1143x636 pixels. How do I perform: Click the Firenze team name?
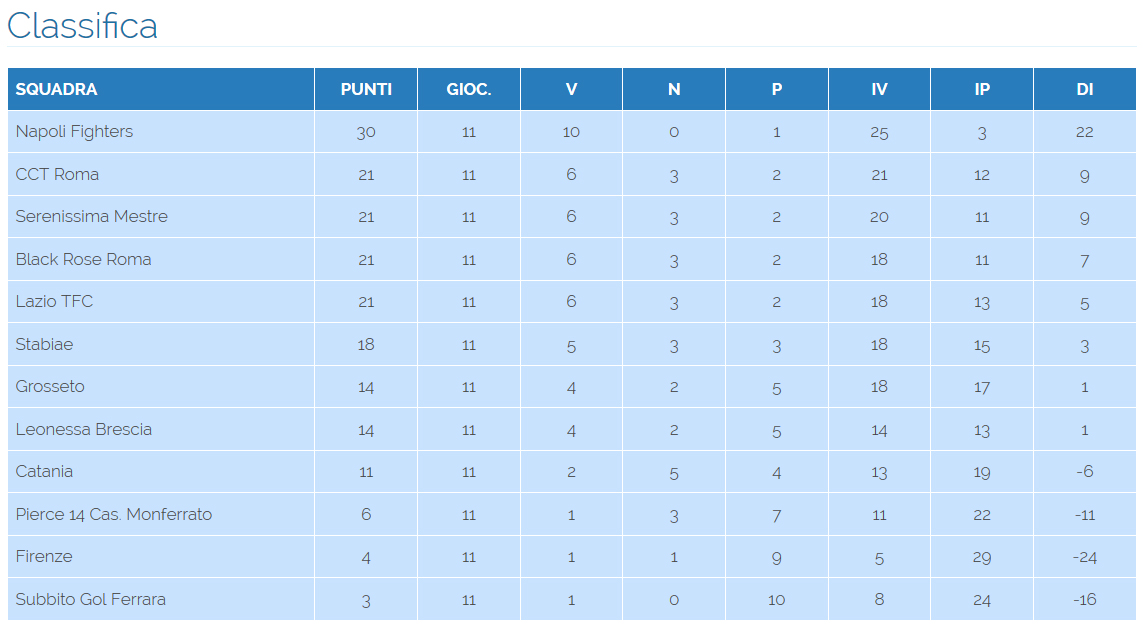[44, 557]
